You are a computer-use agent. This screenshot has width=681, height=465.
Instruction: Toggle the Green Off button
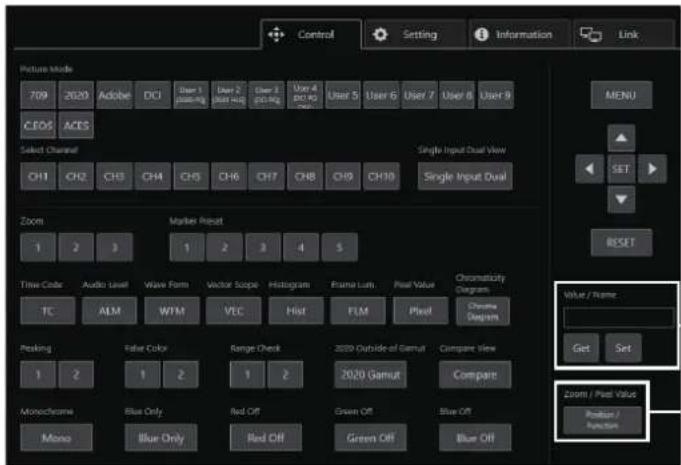point(370,438)
